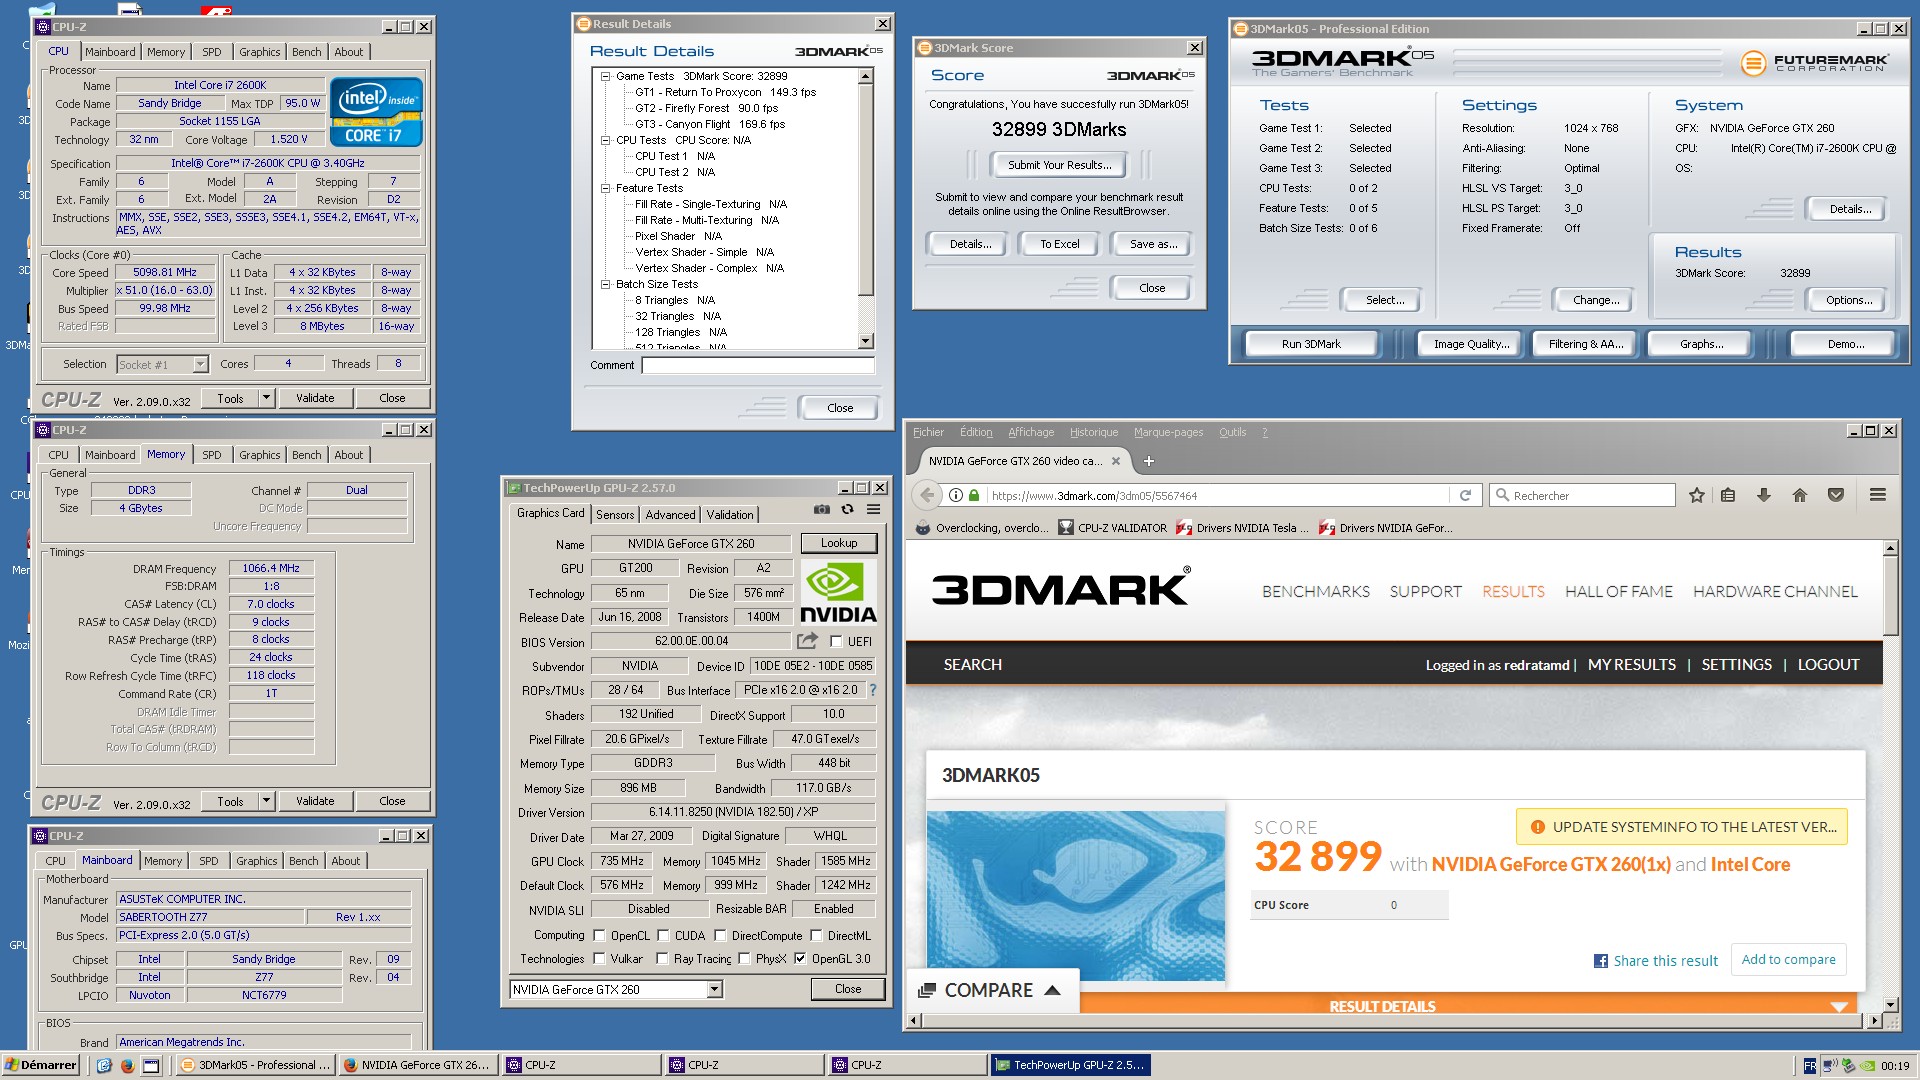Open Firefox from quick launch
1920x1080 pixels.
point(127,1065)
